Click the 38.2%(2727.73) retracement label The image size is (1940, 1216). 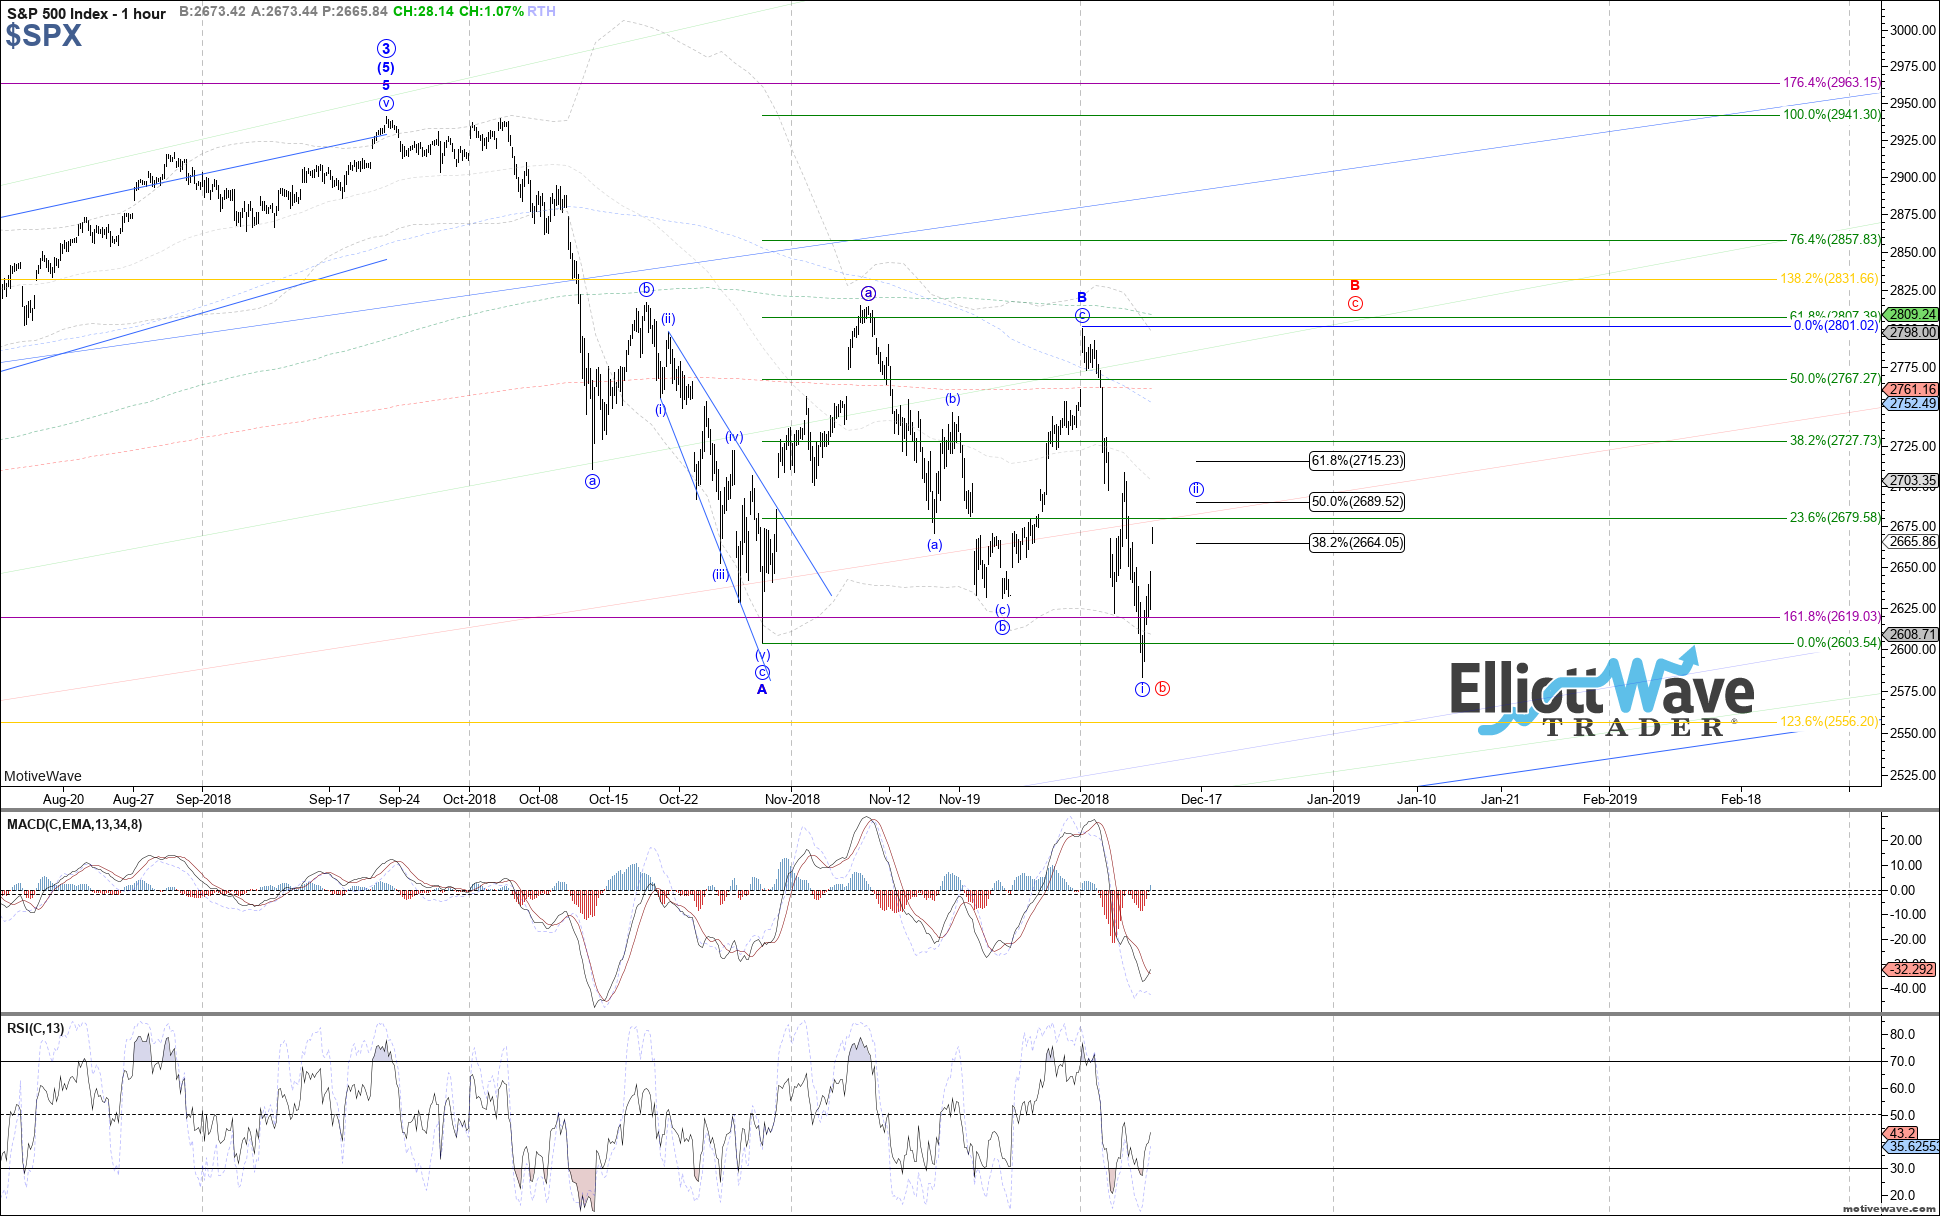click(1834, 441)
